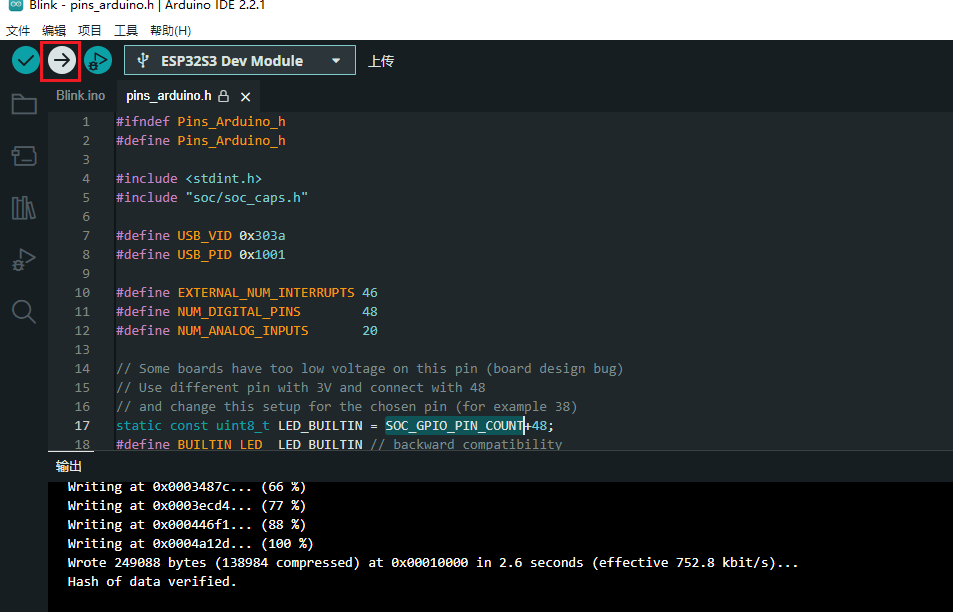
Task: Click the Arduino IDE app logo
Action: 15,5
